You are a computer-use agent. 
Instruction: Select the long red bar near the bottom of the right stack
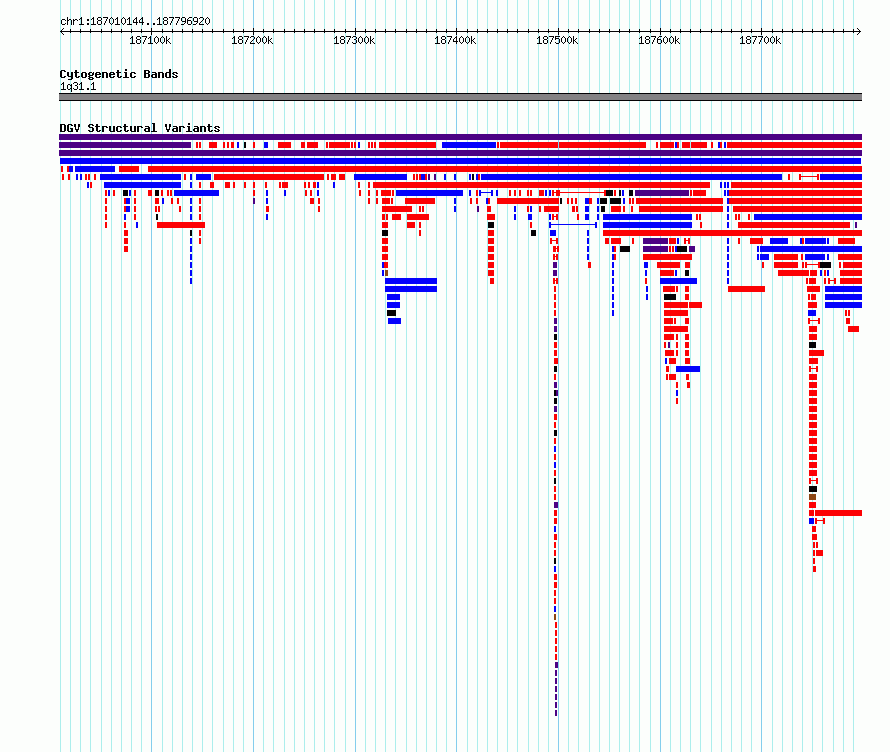point(838,513)
